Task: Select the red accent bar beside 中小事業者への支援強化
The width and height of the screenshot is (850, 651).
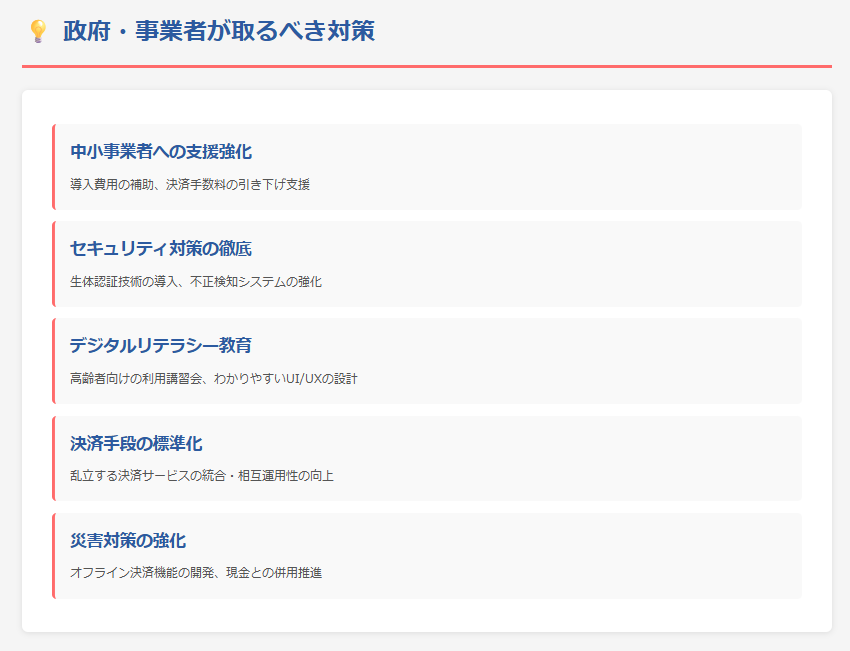Action: (x=53, y=164)
